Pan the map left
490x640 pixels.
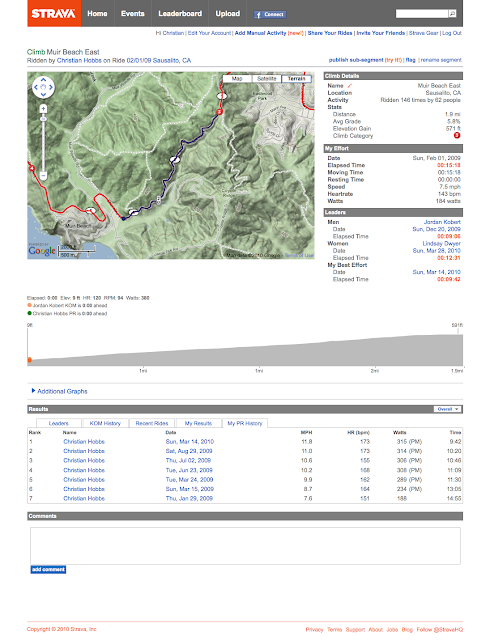tap(36, 87)
